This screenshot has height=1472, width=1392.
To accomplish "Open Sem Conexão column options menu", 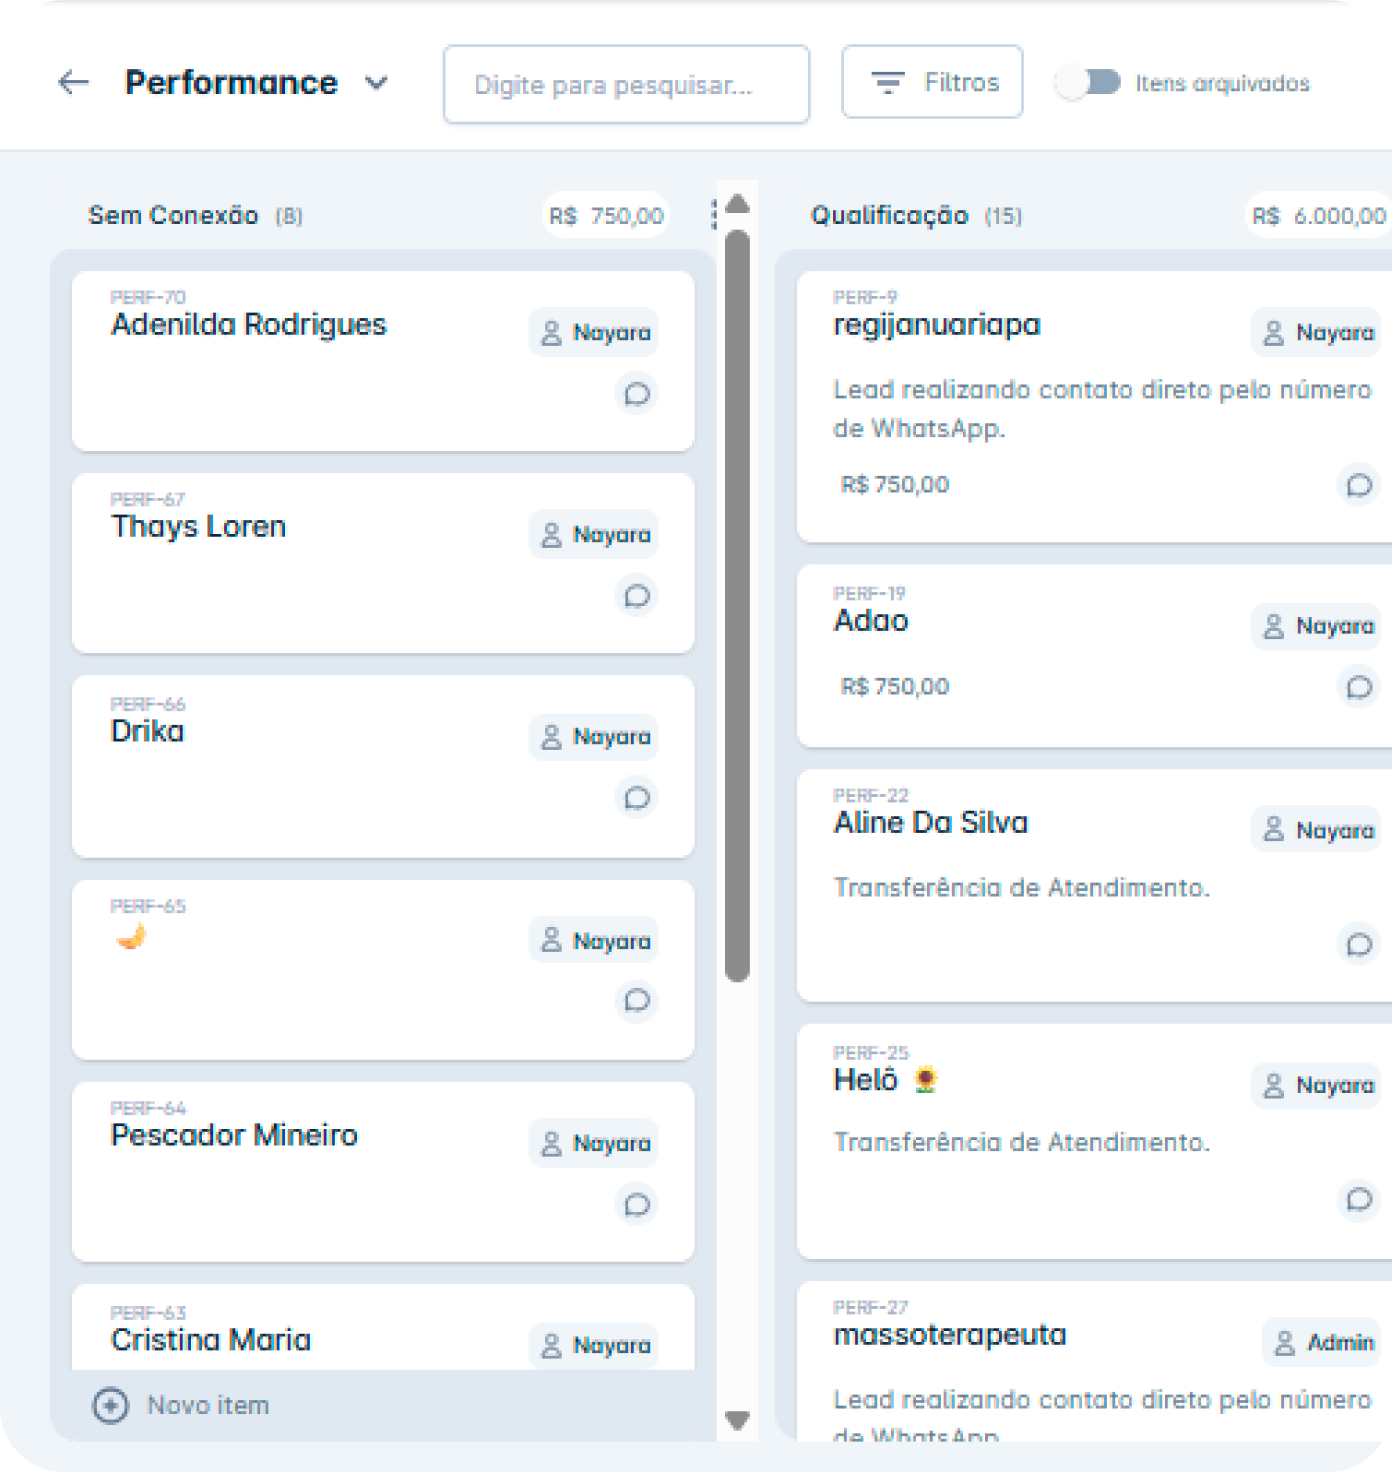I will click(714, 214).
